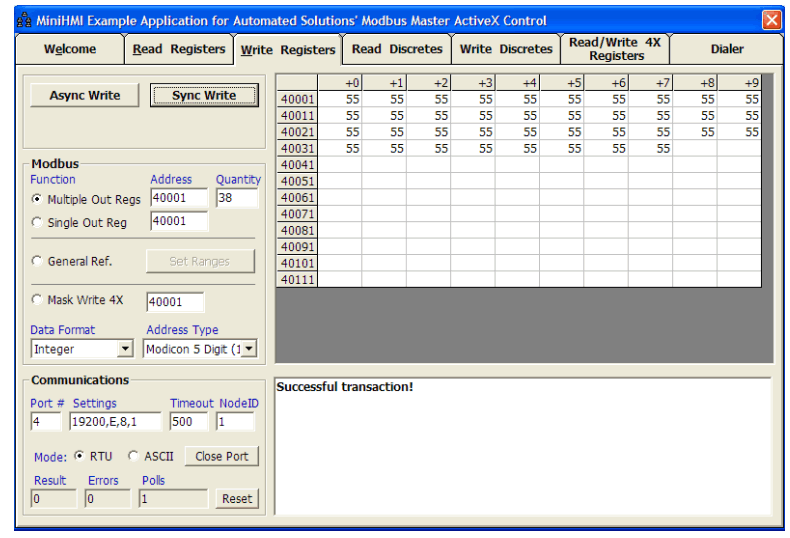Viewport: 790px width, 538px height.
Task: Click the +2 column header
Action: point(428,83)
